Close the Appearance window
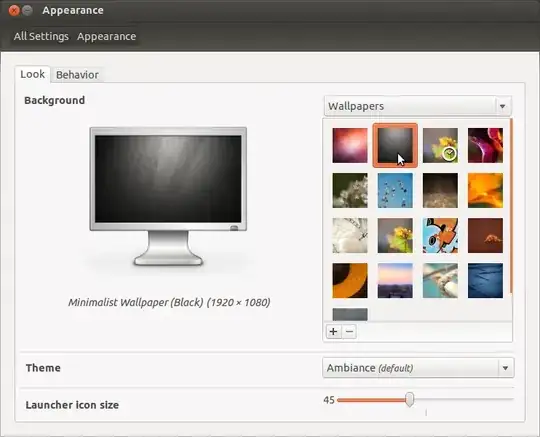Screen dimensions: 540x437 [x=14, y=11]
